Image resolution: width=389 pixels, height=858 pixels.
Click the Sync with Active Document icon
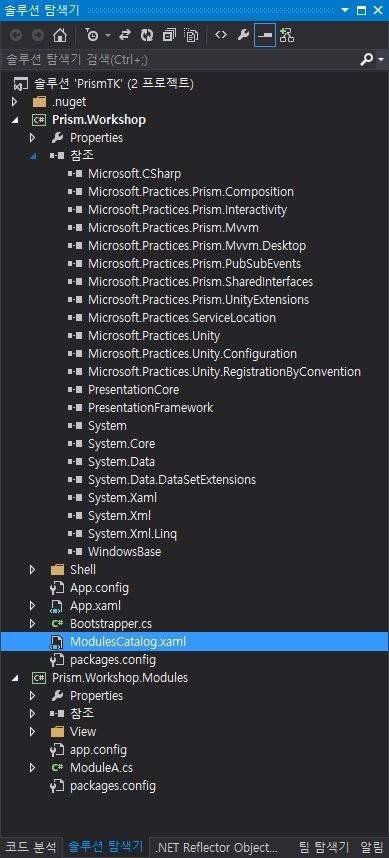[125, 36]
